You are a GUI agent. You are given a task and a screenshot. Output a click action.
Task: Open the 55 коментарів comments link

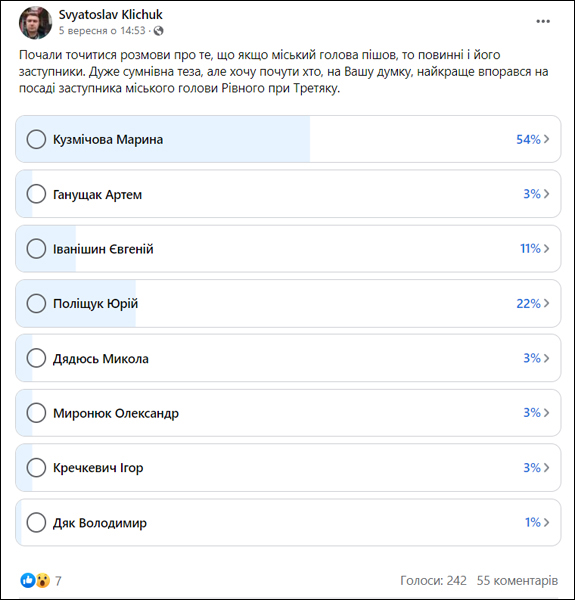tap(517, 580)
